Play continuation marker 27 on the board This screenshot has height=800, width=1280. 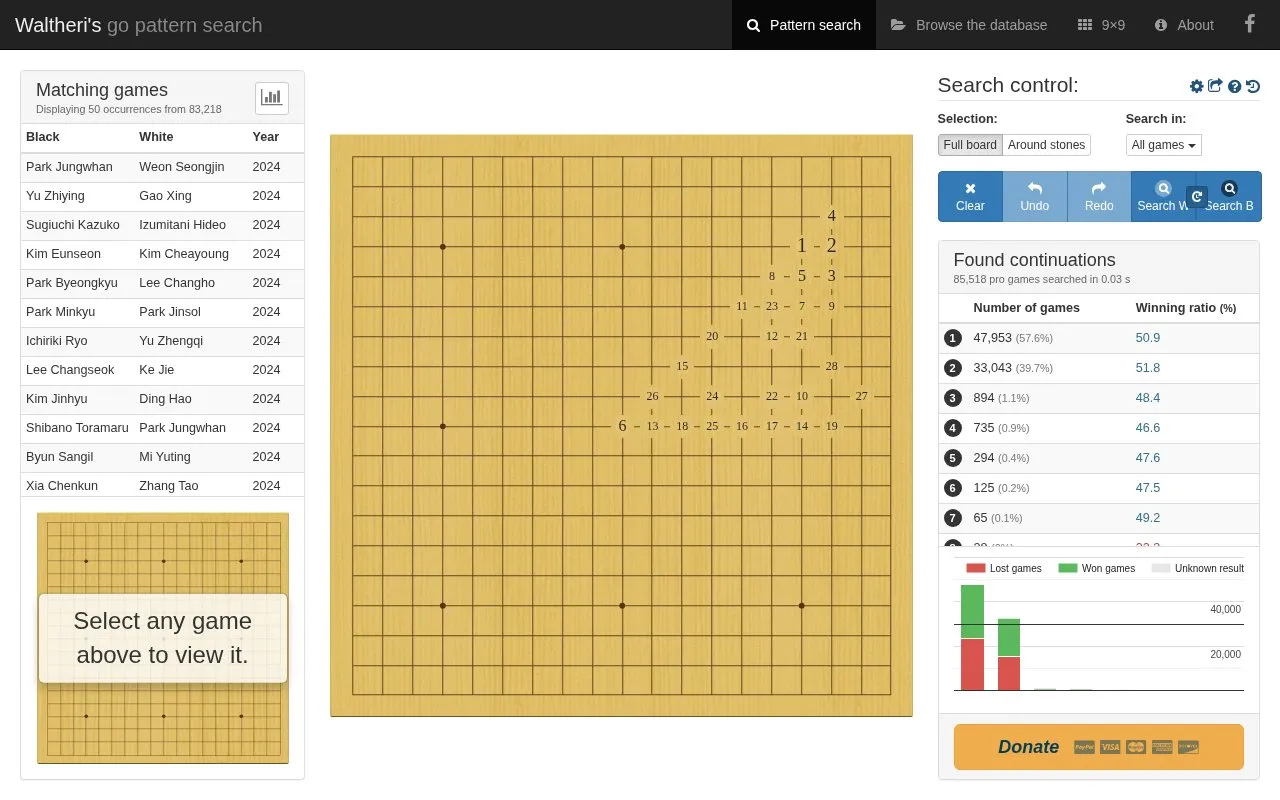(x=861, y=396)
